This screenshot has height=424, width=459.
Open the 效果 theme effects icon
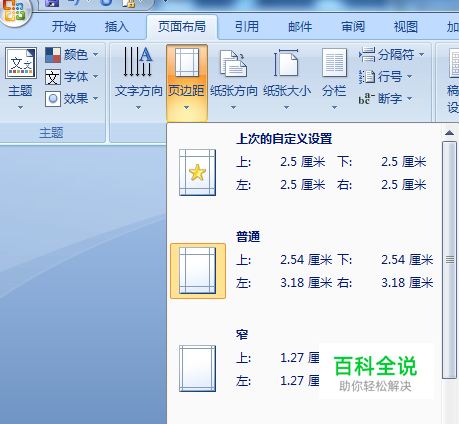tap(53, 99)
